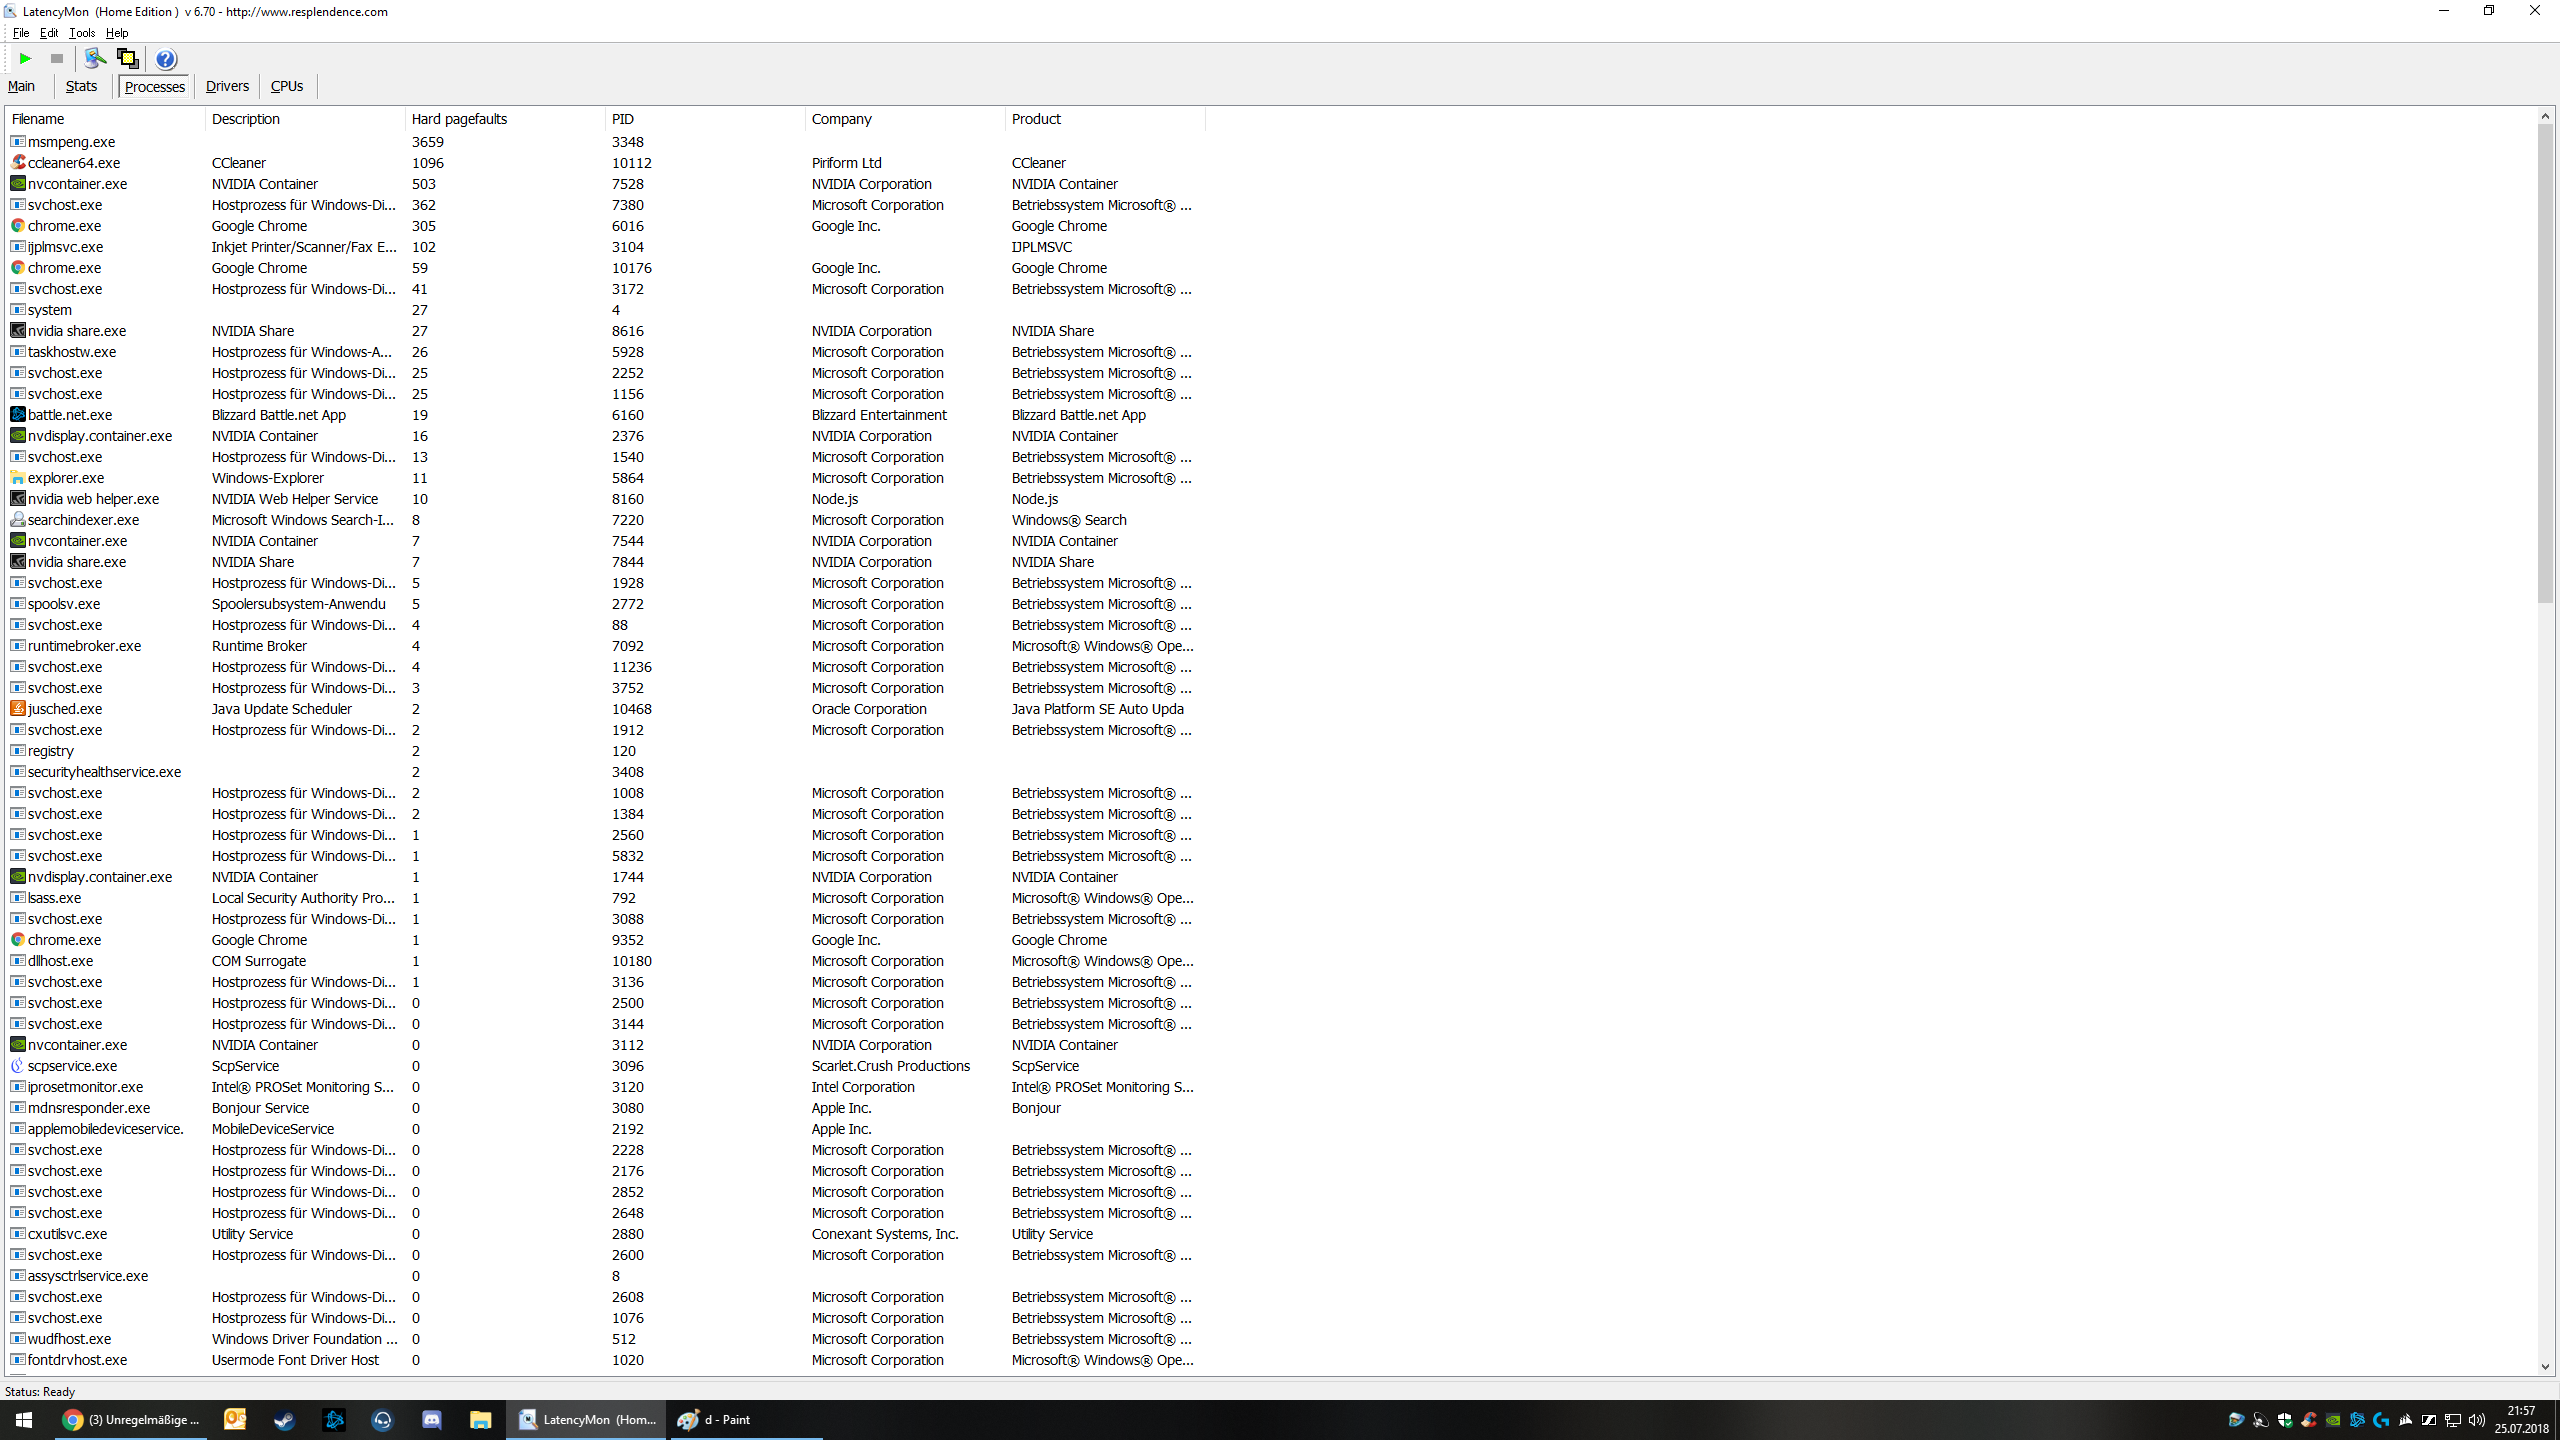Open d - Paint taskbar button

coord(715,1419)
